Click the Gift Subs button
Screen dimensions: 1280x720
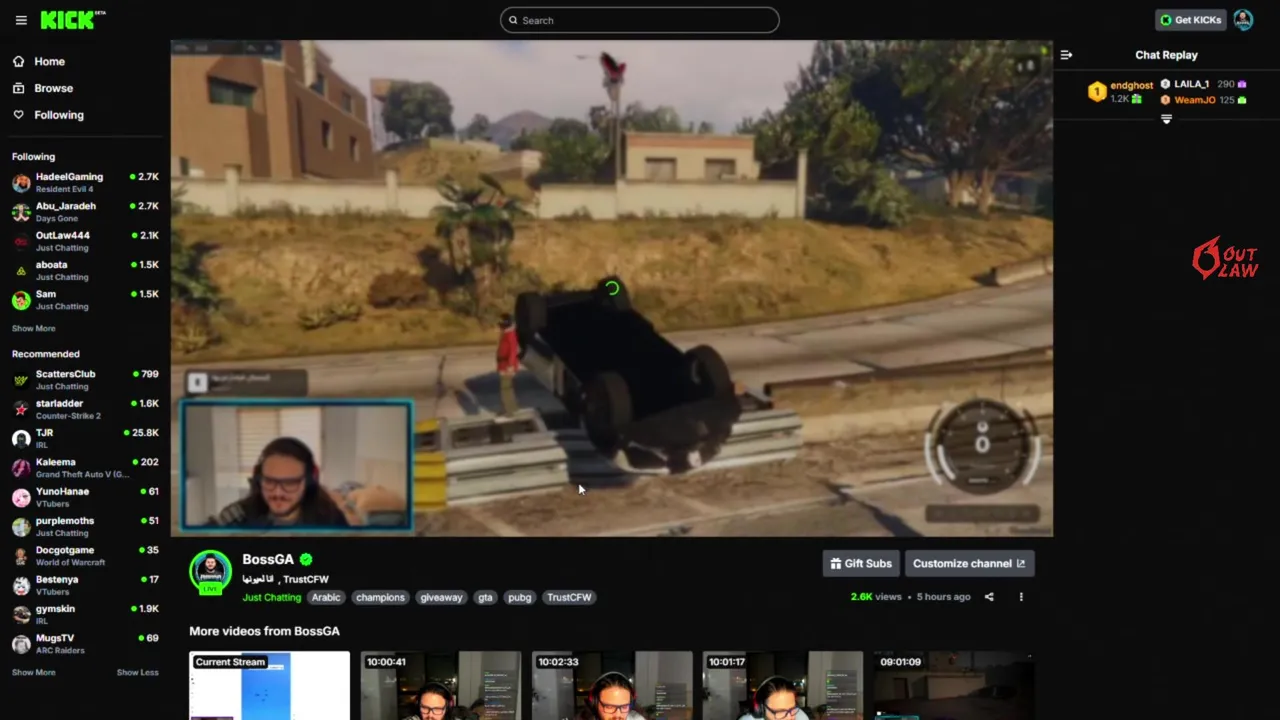coord(861,564)
